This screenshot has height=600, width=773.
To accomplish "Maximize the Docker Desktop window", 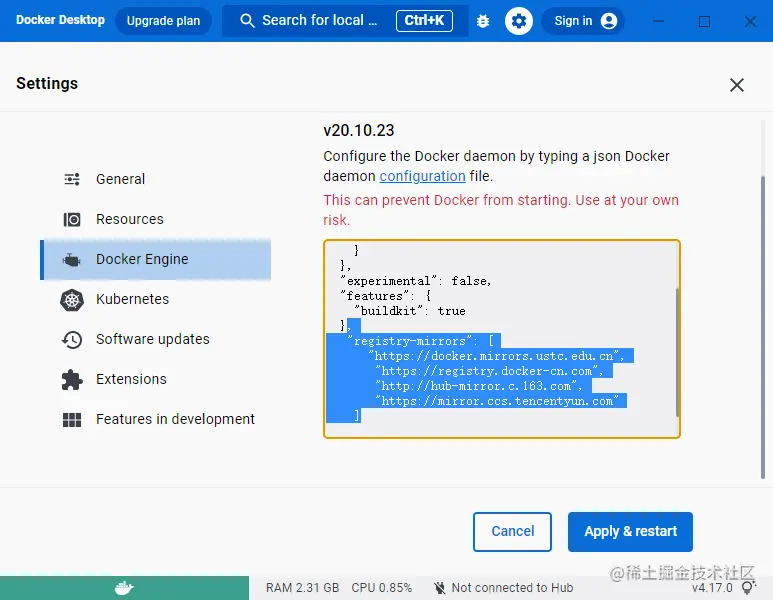I will pos(704,21).
